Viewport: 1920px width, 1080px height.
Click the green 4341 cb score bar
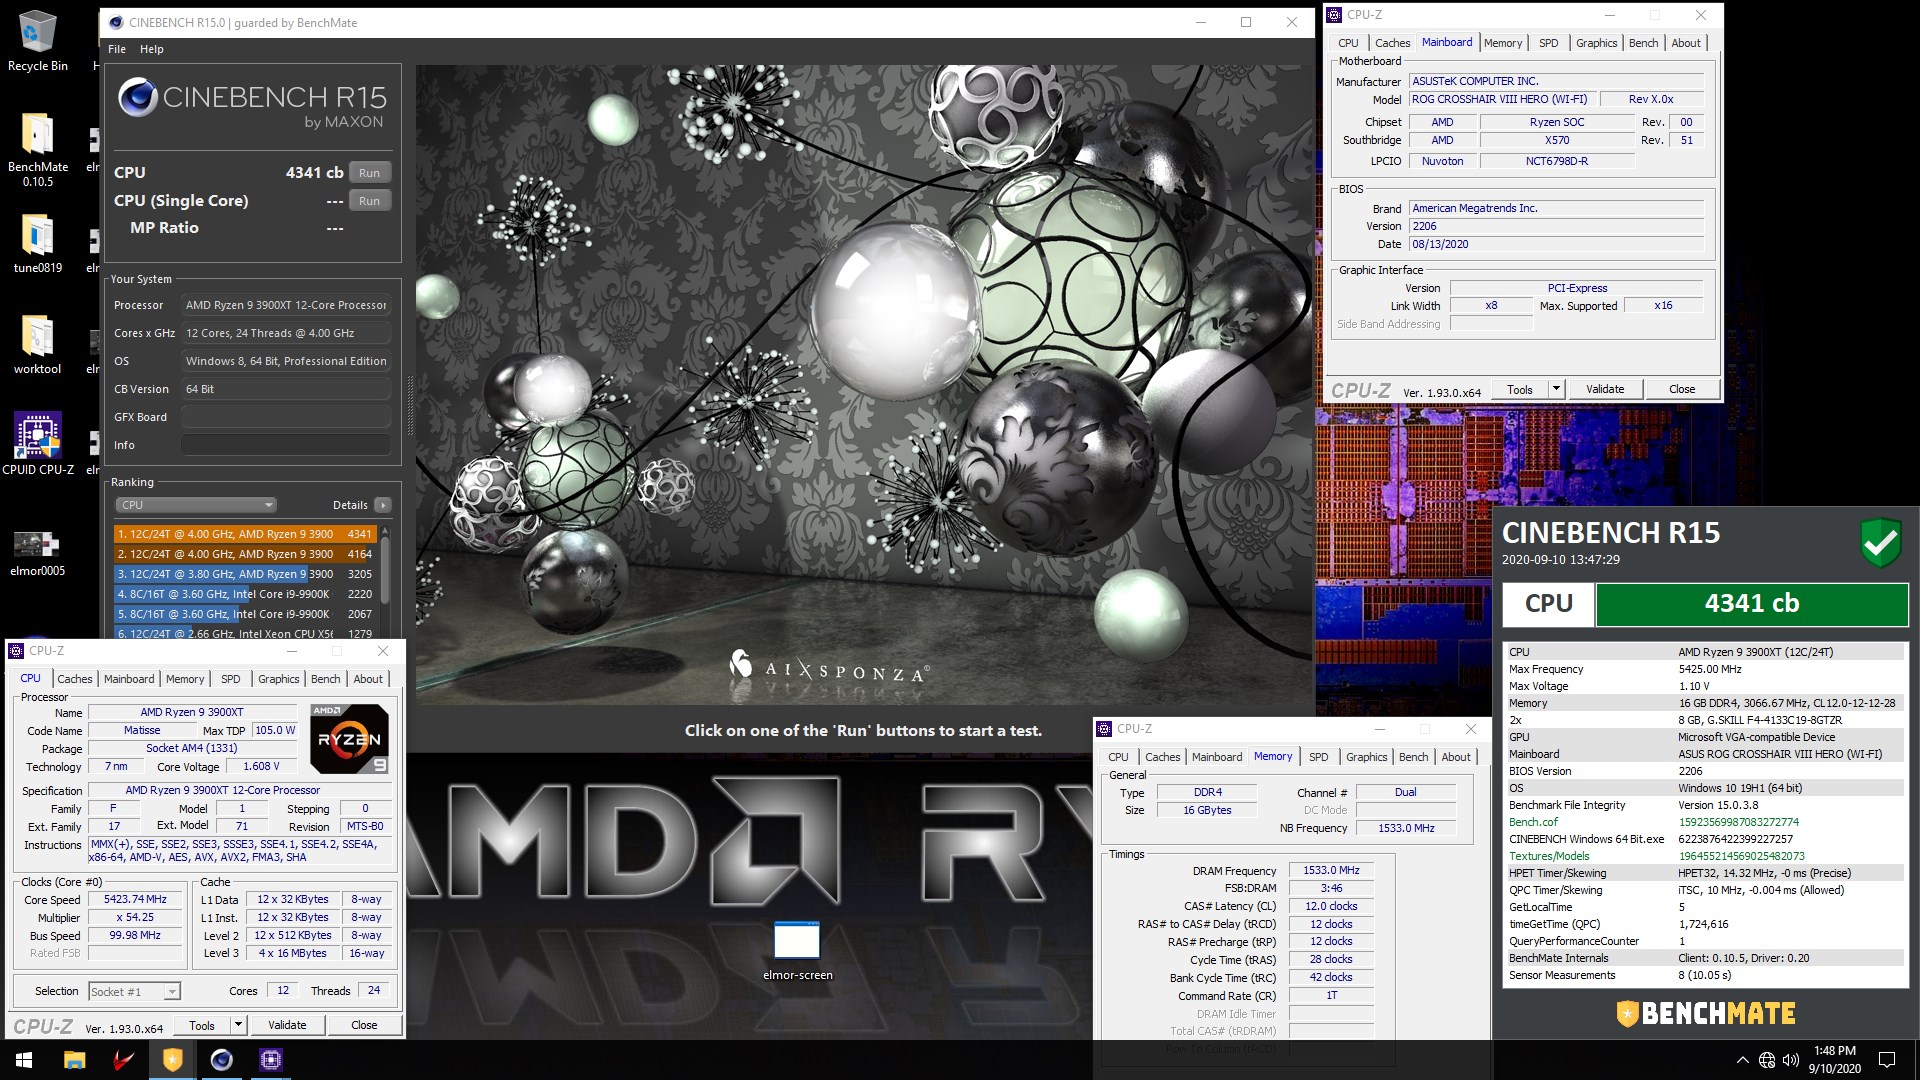pos(1752,604)
